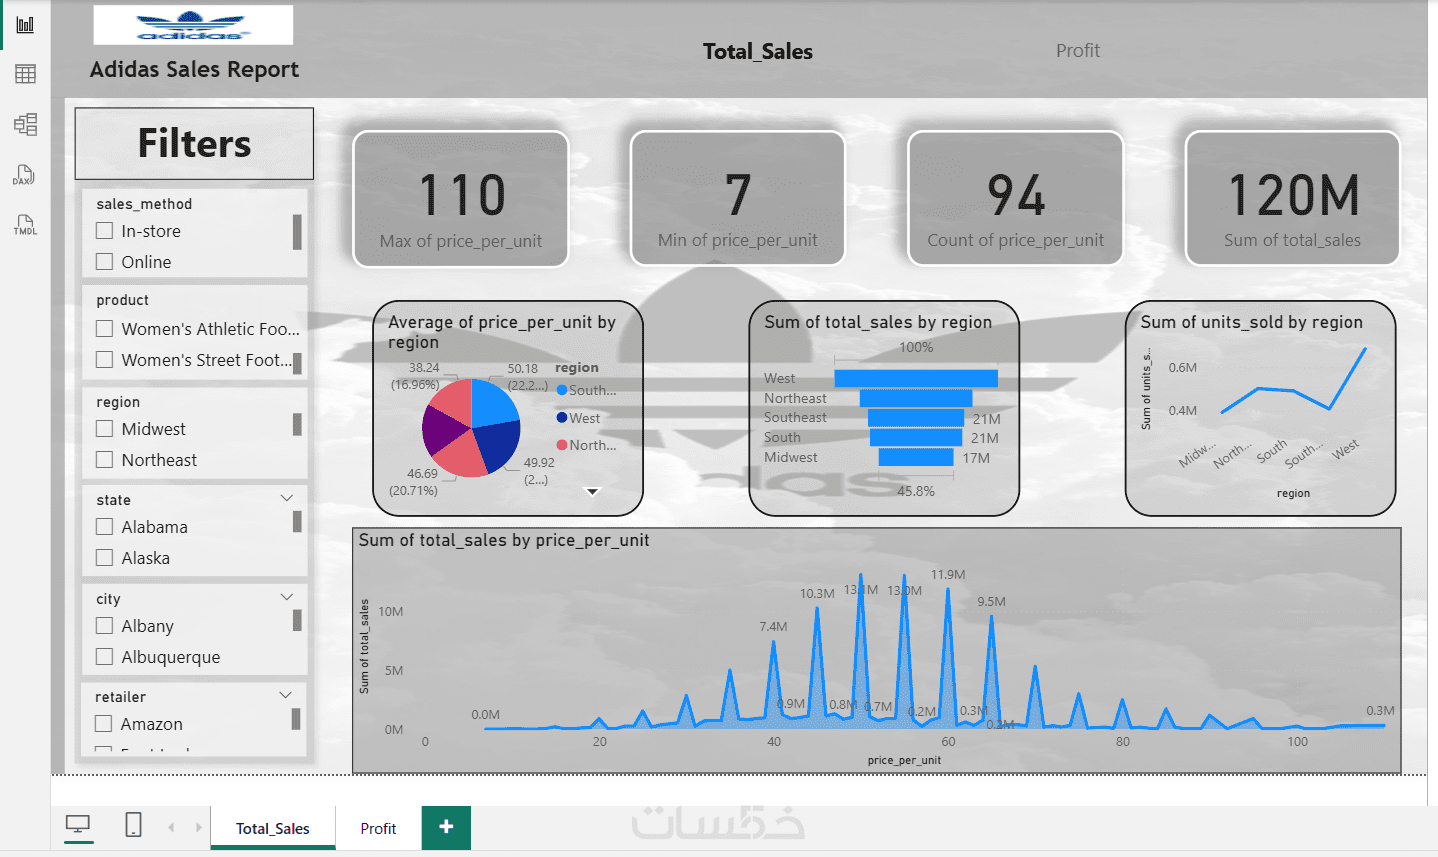Check the Online sales method
The width and height of the screenshot is (1438, 857).
(x=104, y=262)
